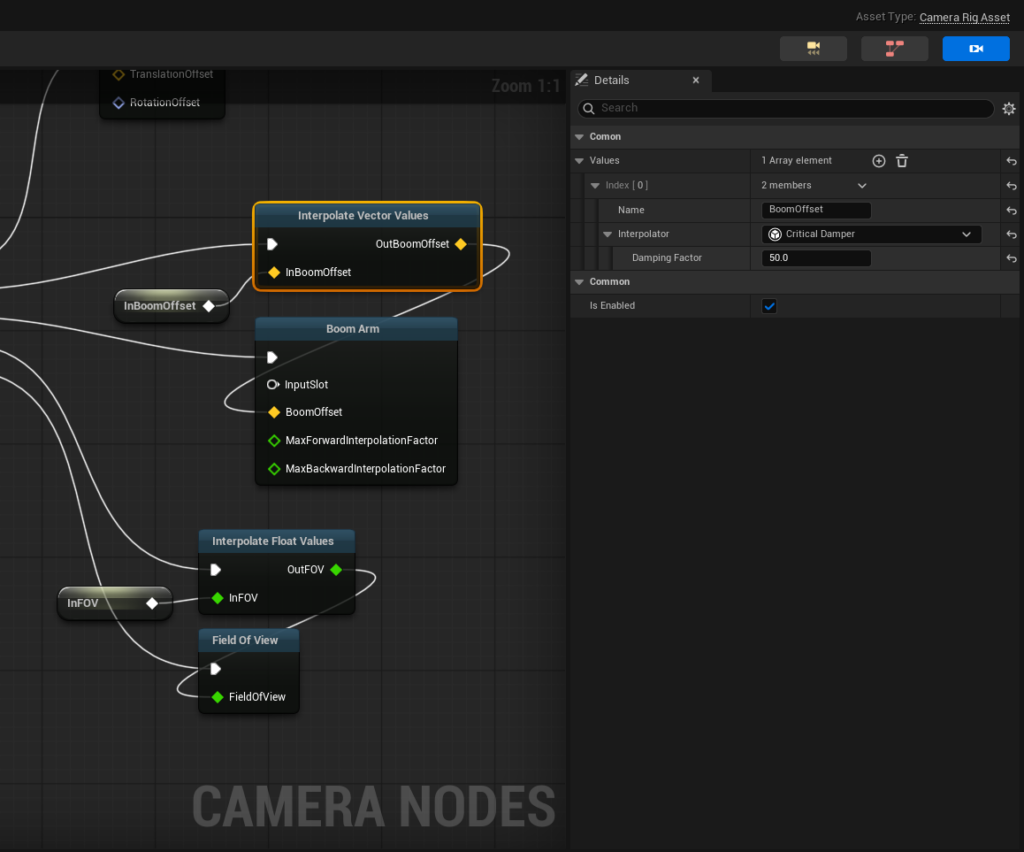This screenshot has width=1024, height=852.
Task: Collapse the Index [0] entry
Action: pyautogui.click(x=595, y=185)
